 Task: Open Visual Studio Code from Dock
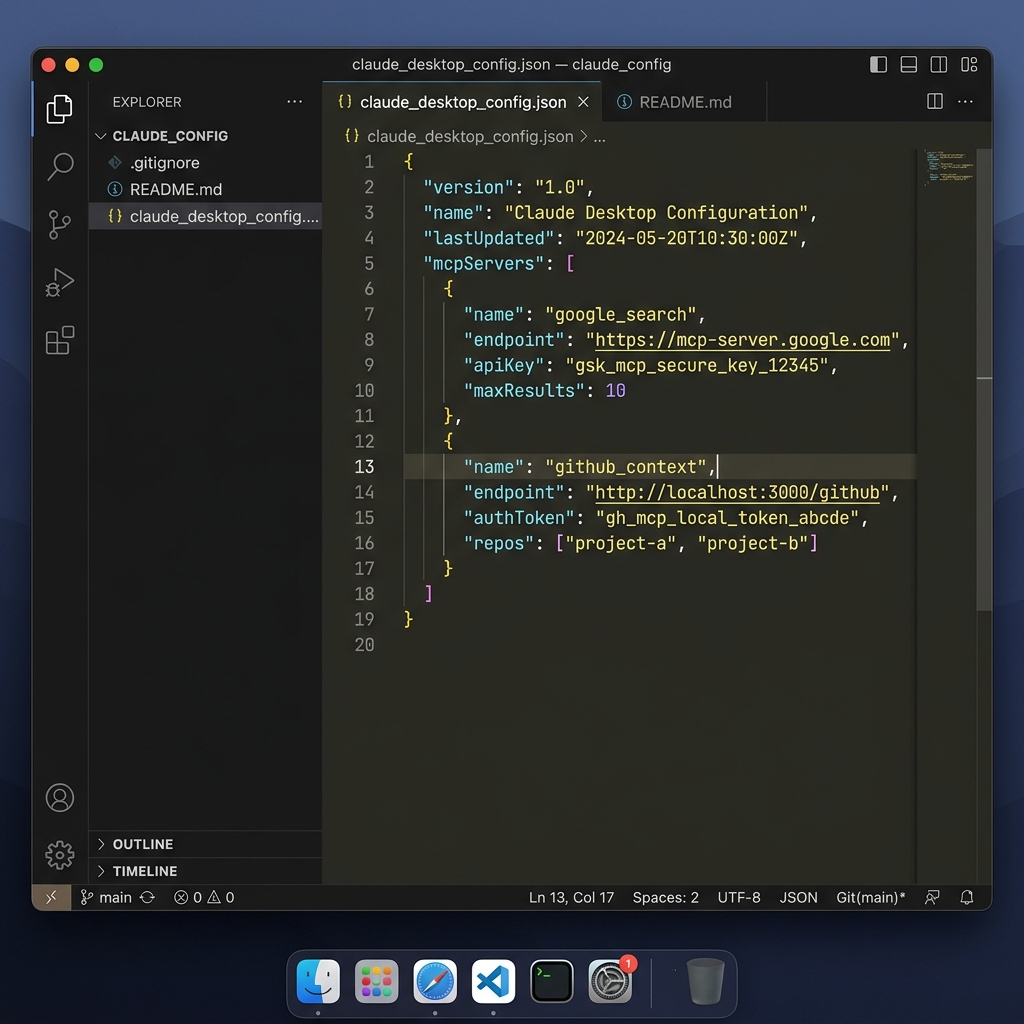click(x=493, y=981)
